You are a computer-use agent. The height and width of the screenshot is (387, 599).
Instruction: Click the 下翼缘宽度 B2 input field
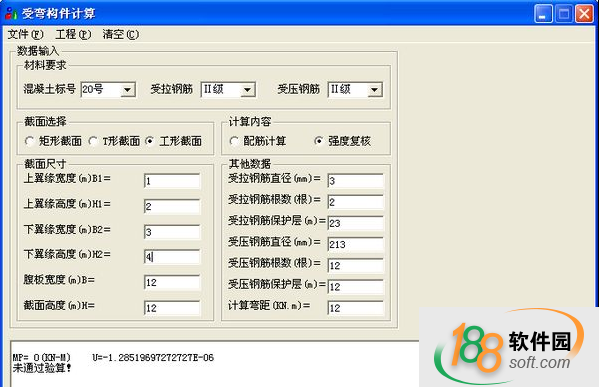(172, 232)
